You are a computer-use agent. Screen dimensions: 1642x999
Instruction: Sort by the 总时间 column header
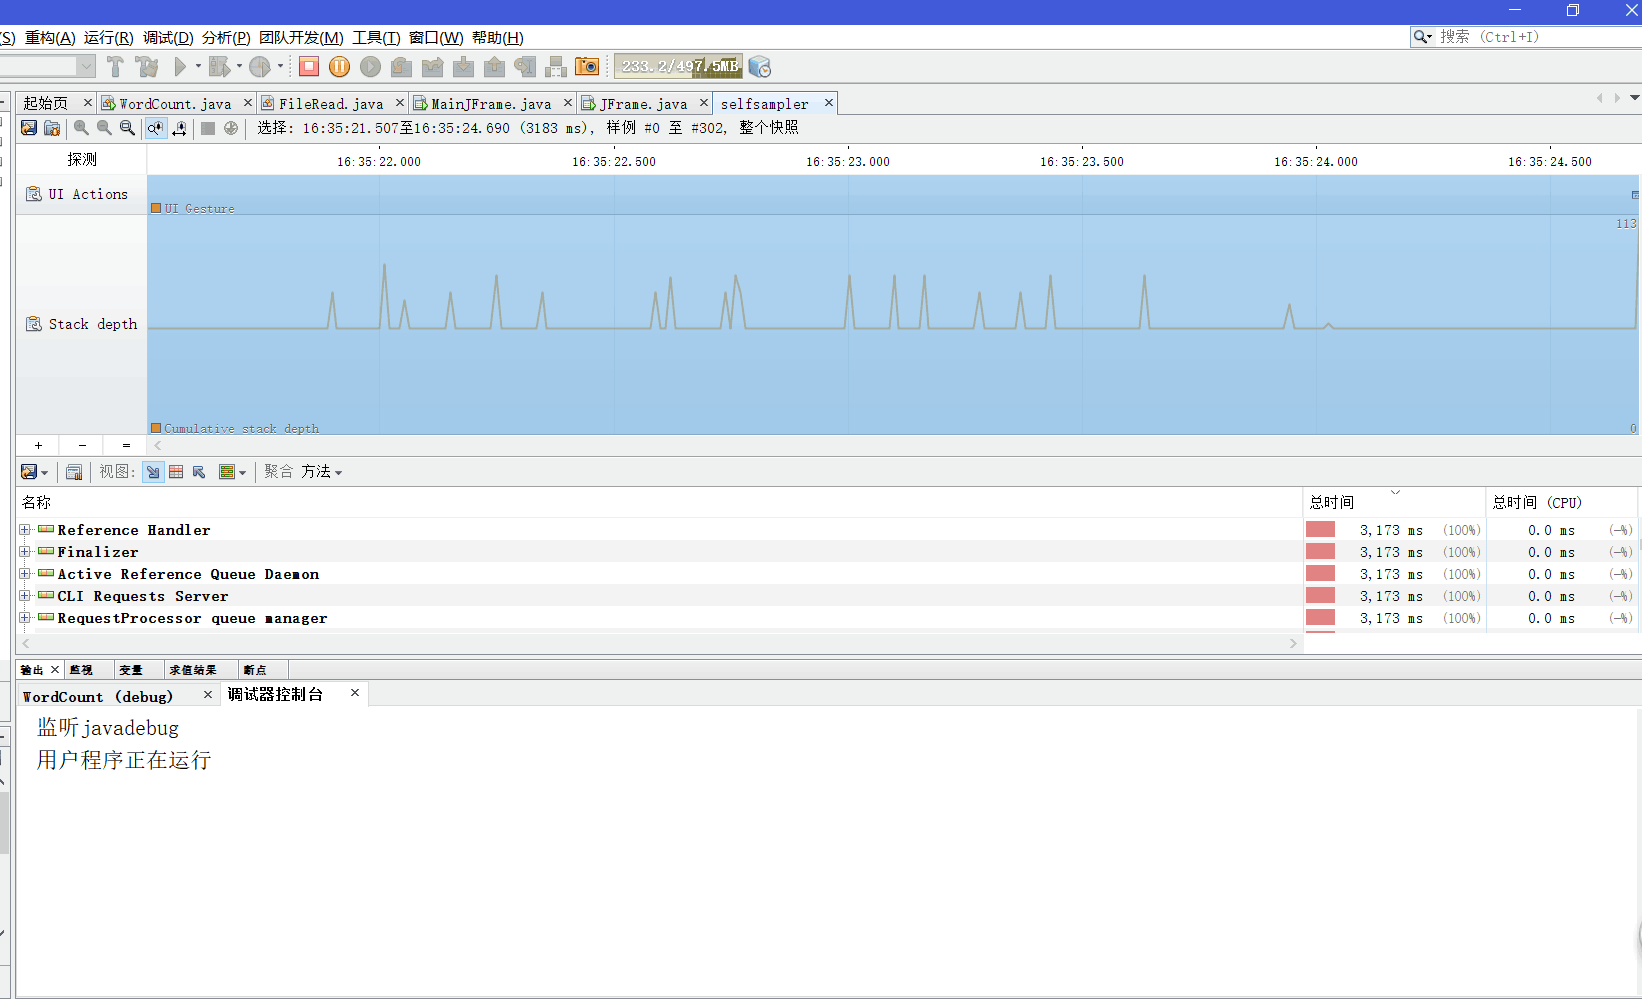tap(1394, 502)
